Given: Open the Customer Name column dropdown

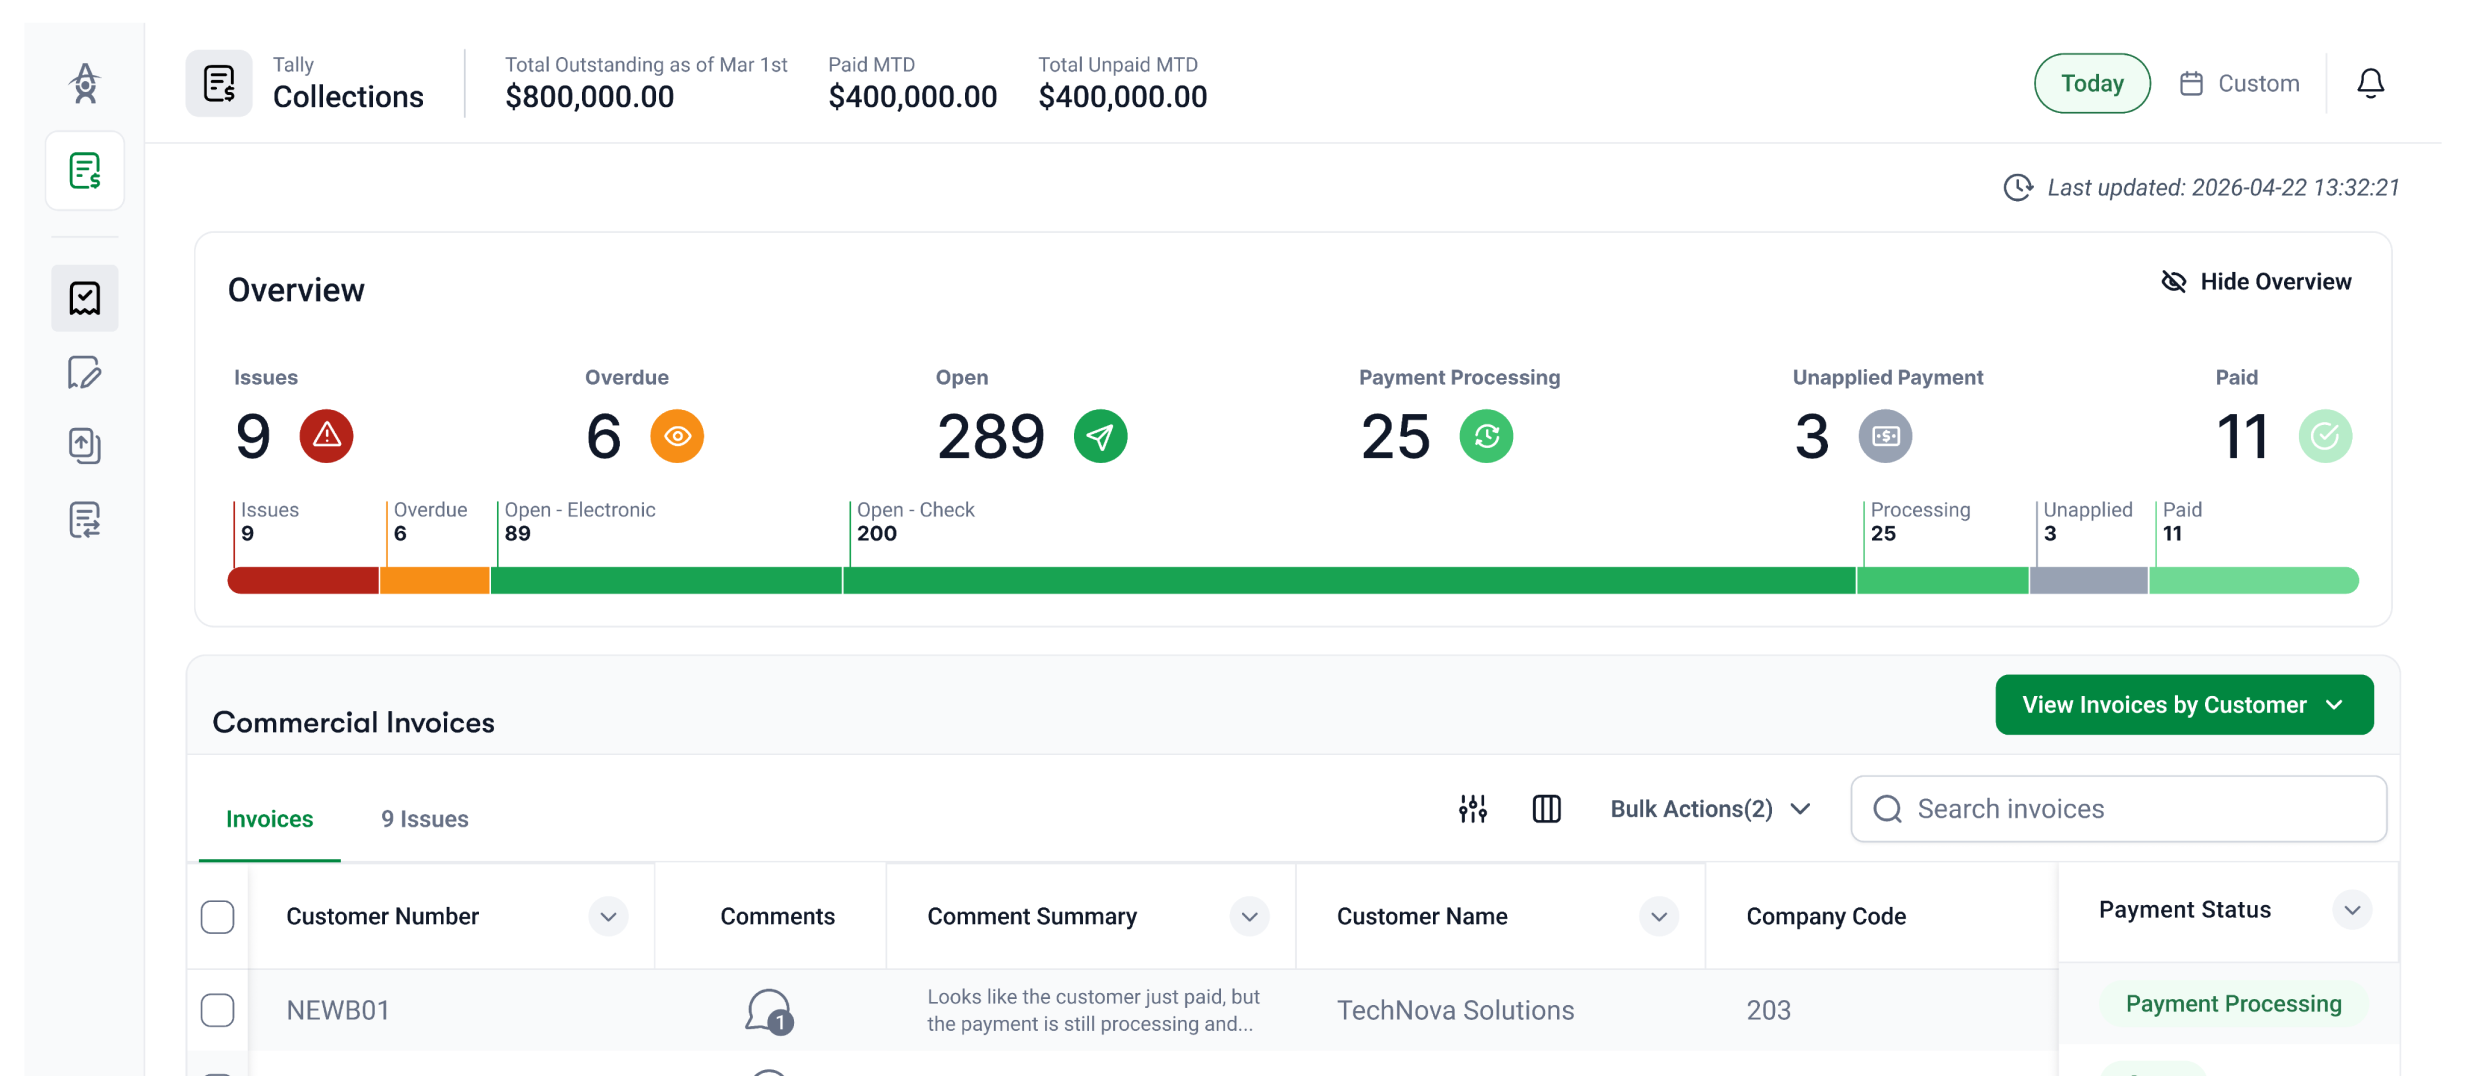Looking at the screenshot, I should [x=1657, y=916].
